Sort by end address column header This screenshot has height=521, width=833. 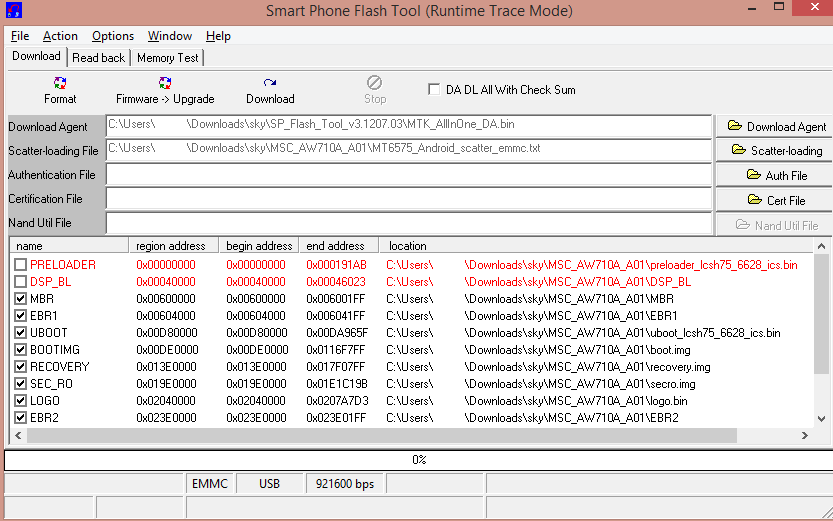(x=338, y=245)
